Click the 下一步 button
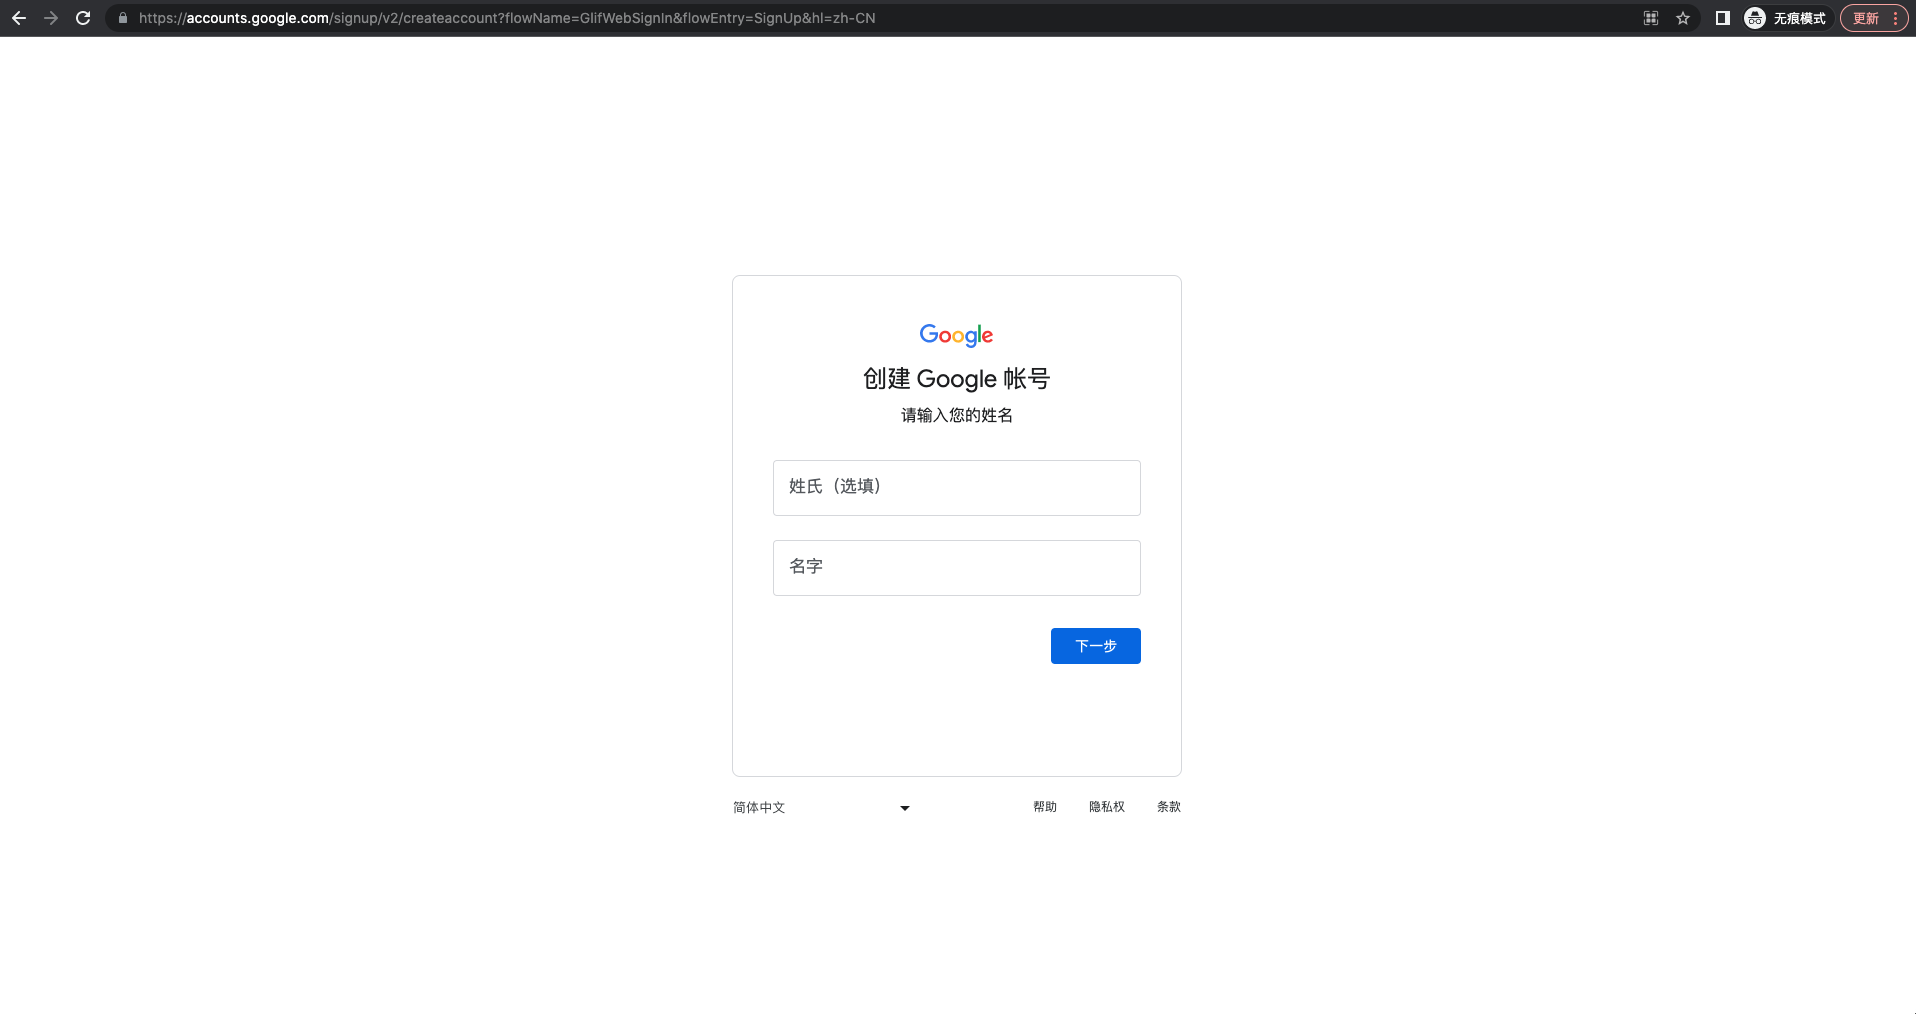This screenshot has width=1916, height=1014. click(x=1095, y=646)
